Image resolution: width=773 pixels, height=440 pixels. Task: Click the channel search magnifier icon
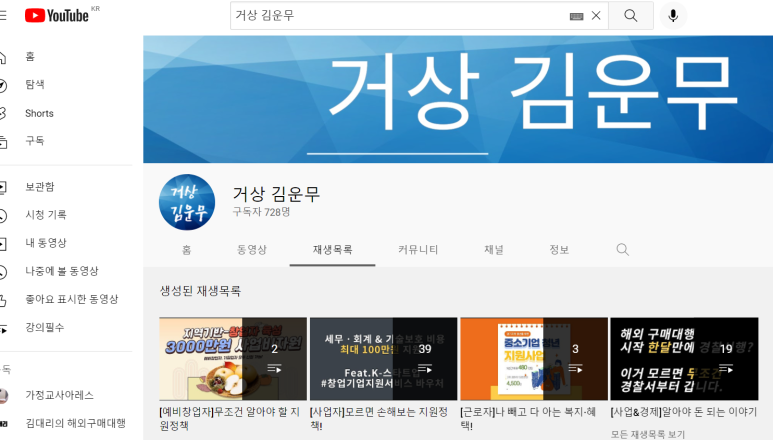click(x=623, y=250)
